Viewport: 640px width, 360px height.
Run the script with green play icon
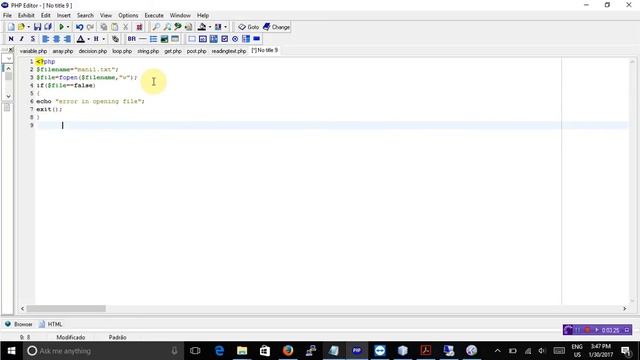coord(61,27)
